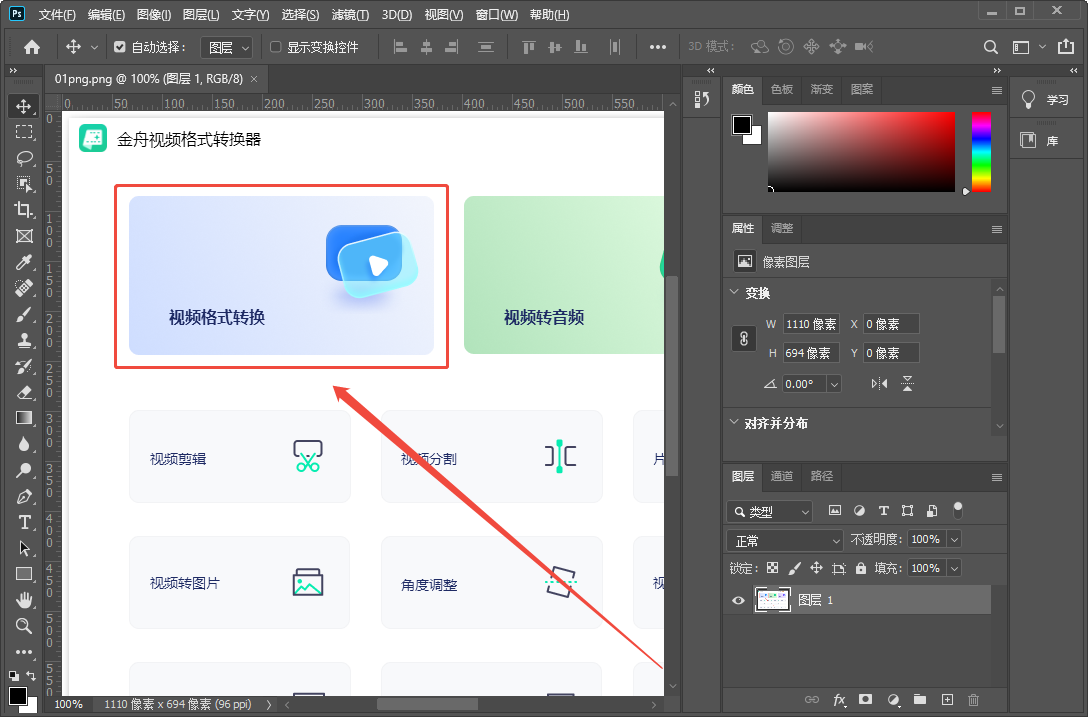Create a new layer
Screen dimensions: 1088x717
[x=947, y=700]
